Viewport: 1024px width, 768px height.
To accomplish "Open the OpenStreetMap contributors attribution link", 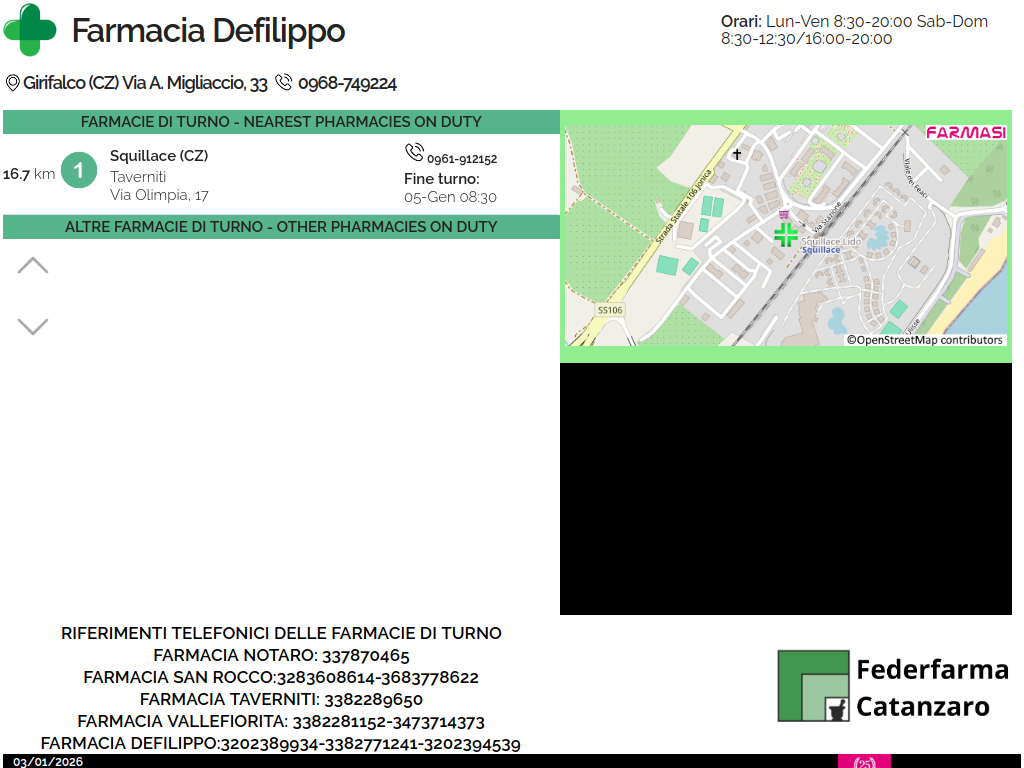I will click(925, 340).
